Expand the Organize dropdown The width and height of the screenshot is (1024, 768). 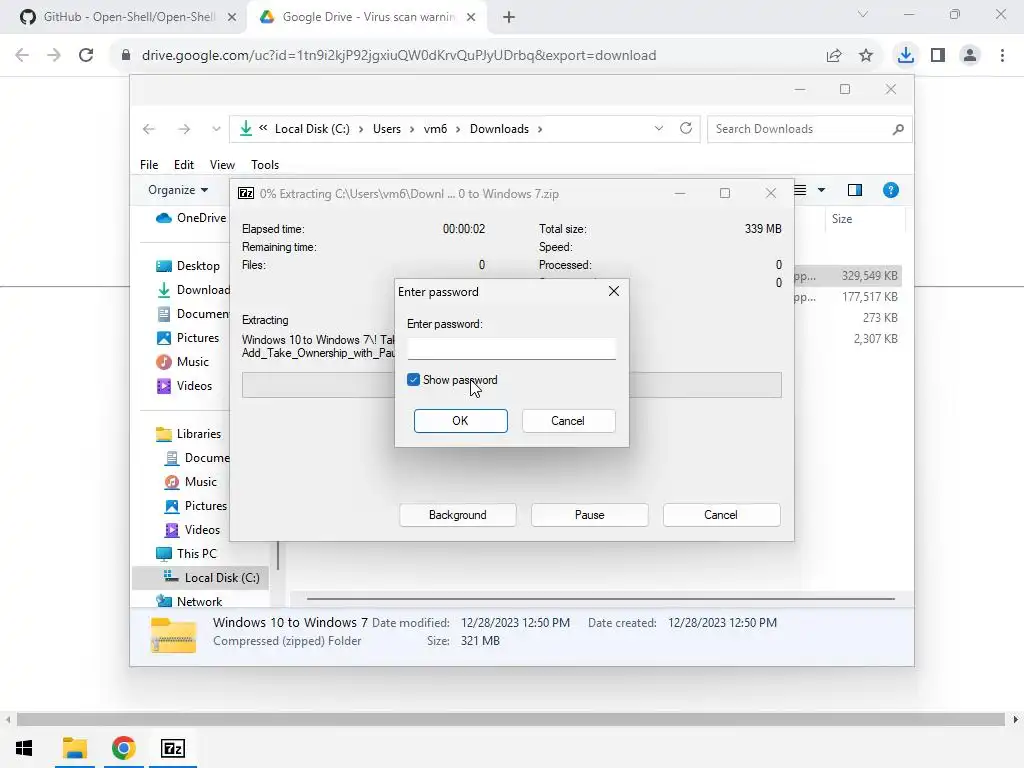[178, 189]
